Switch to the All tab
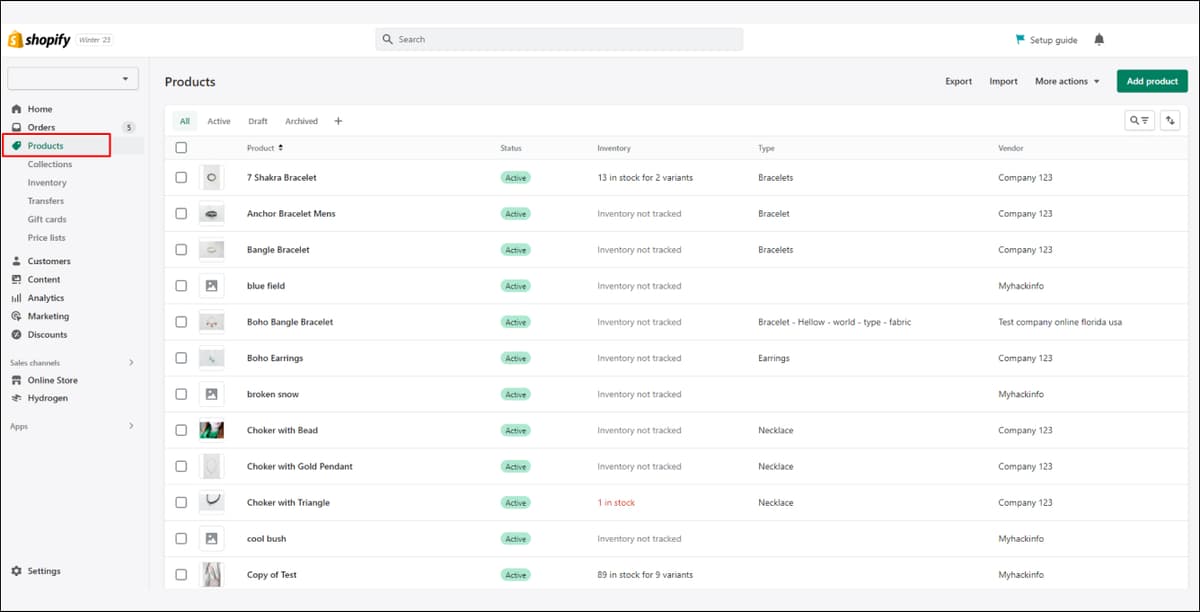This screenshot has width=1200, height=612. [x=185, y=121]
